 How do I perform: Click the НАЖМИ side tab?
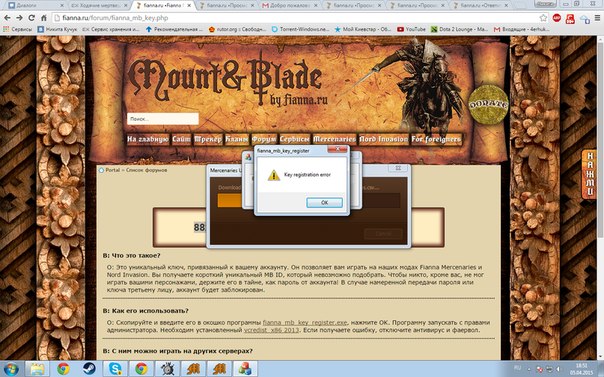589,174
